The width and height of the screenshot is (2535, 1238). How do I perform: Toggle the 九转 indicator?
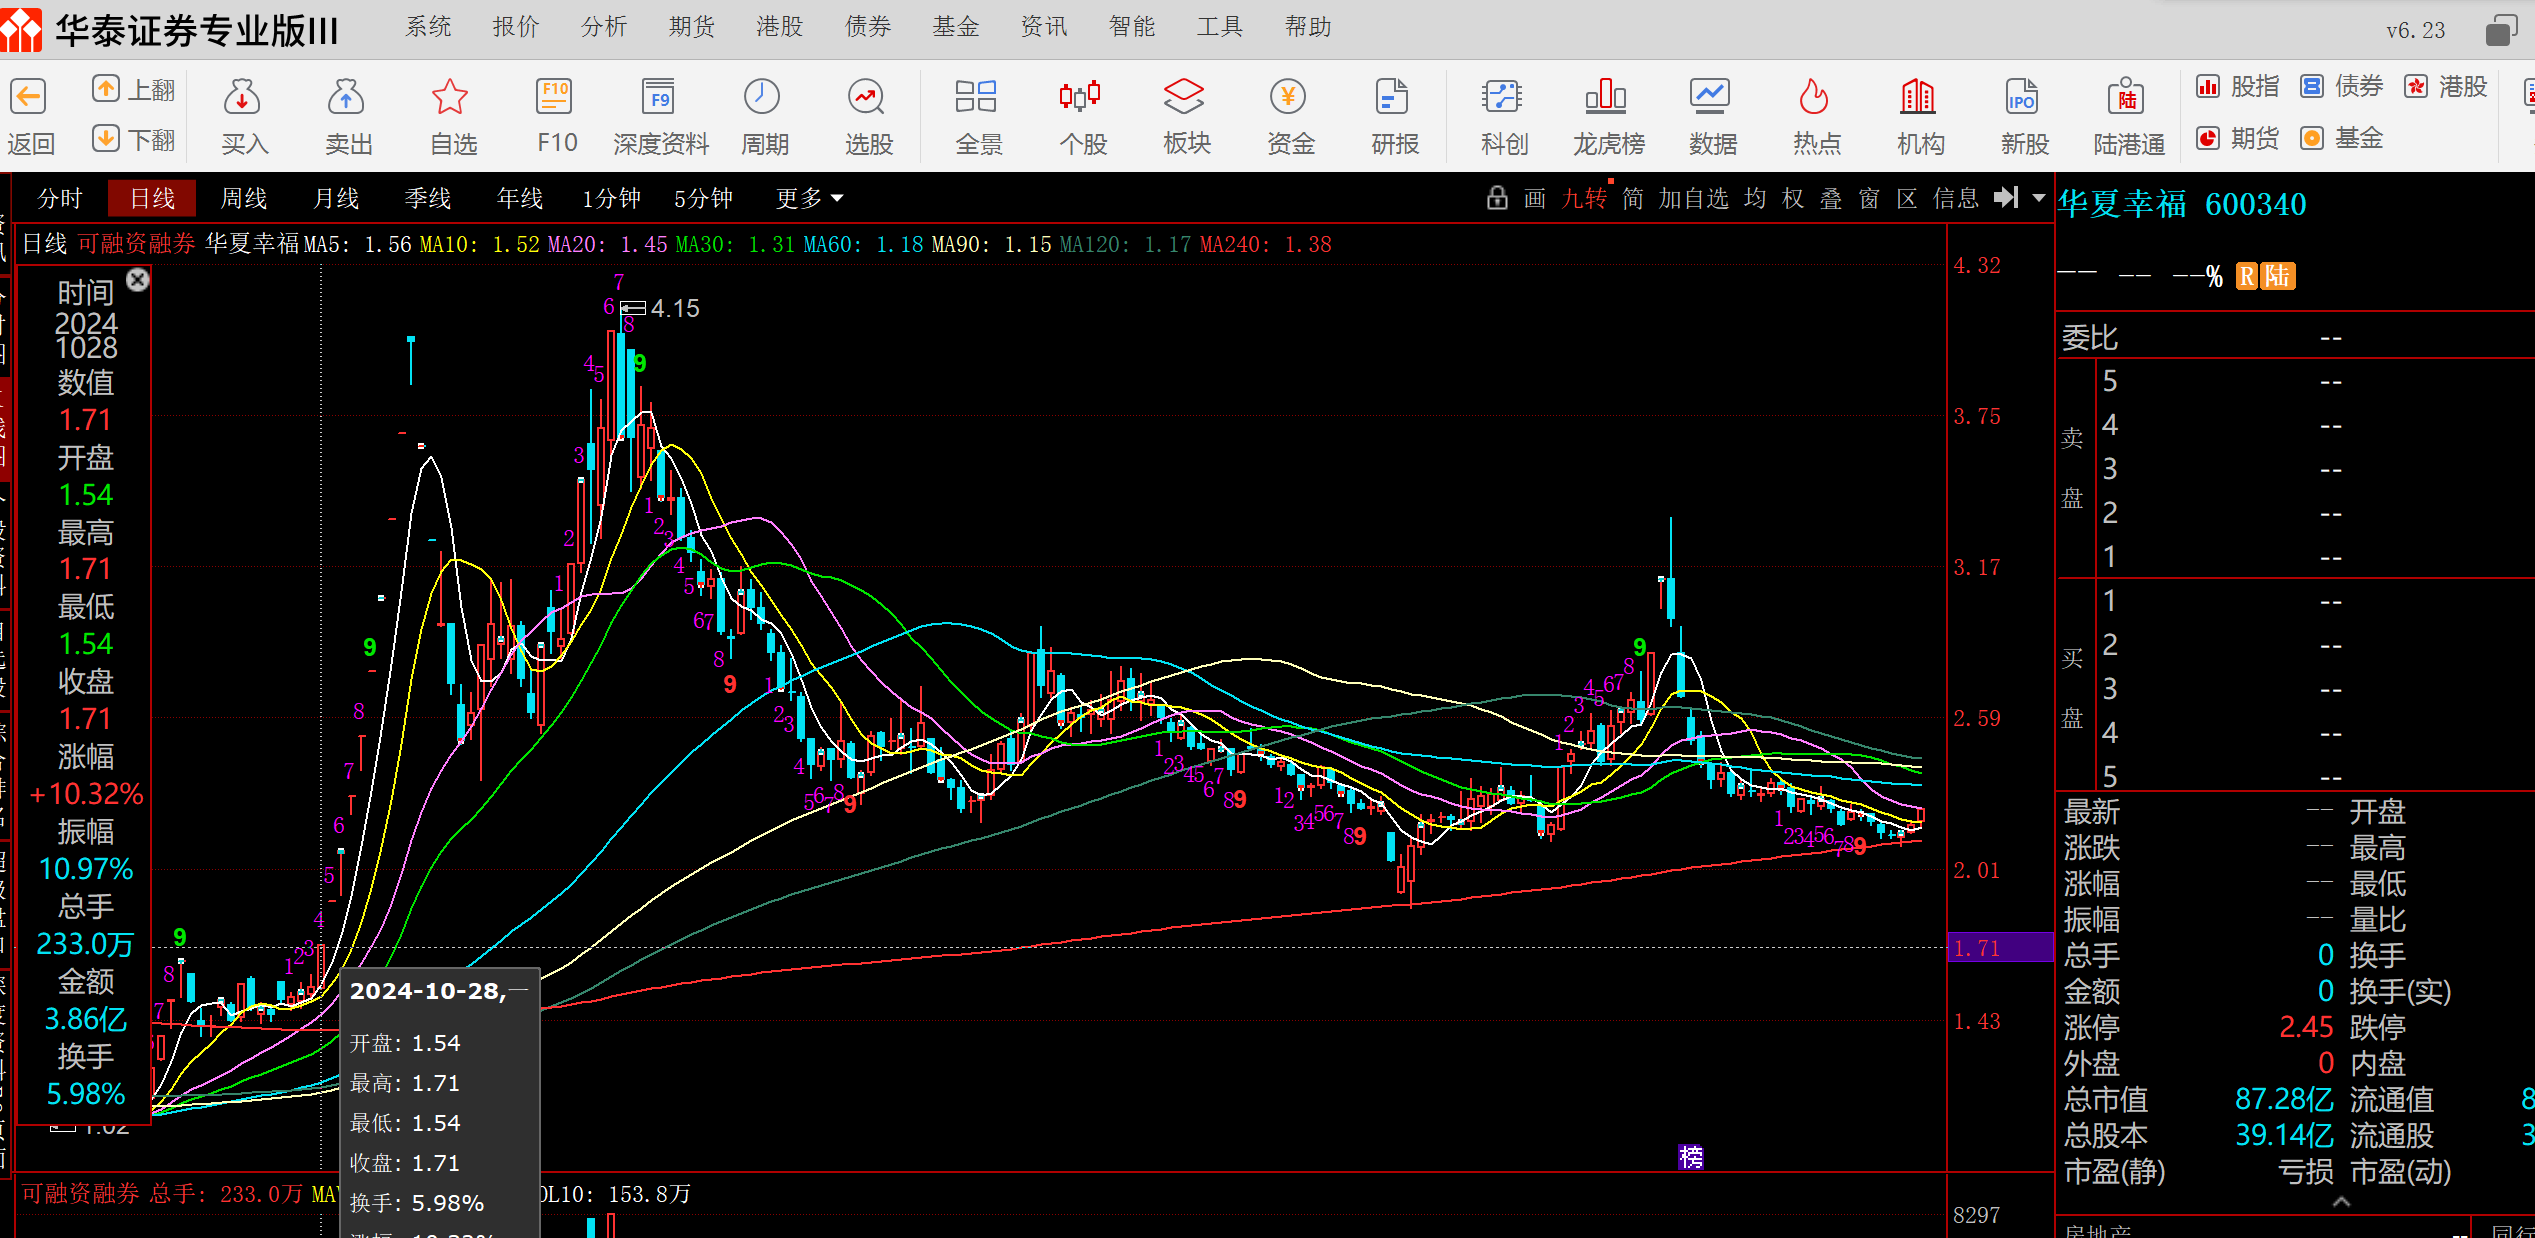pos(1584,198)
